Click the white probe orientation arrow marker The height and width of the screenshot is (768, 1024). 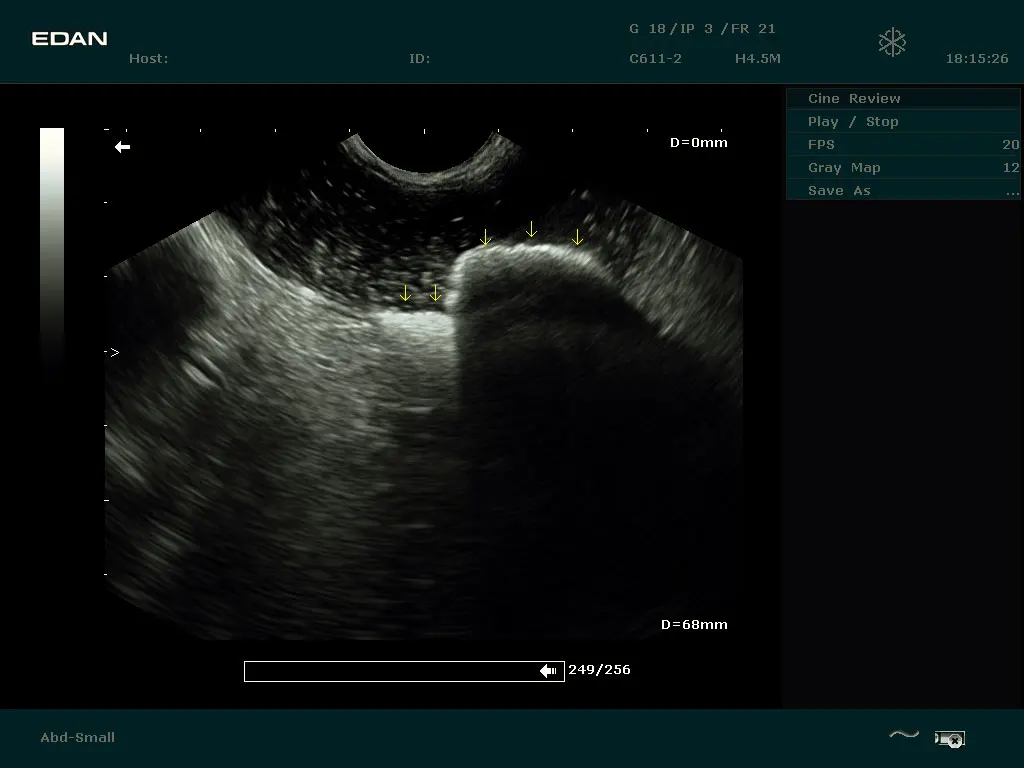[x=122, y=147]
